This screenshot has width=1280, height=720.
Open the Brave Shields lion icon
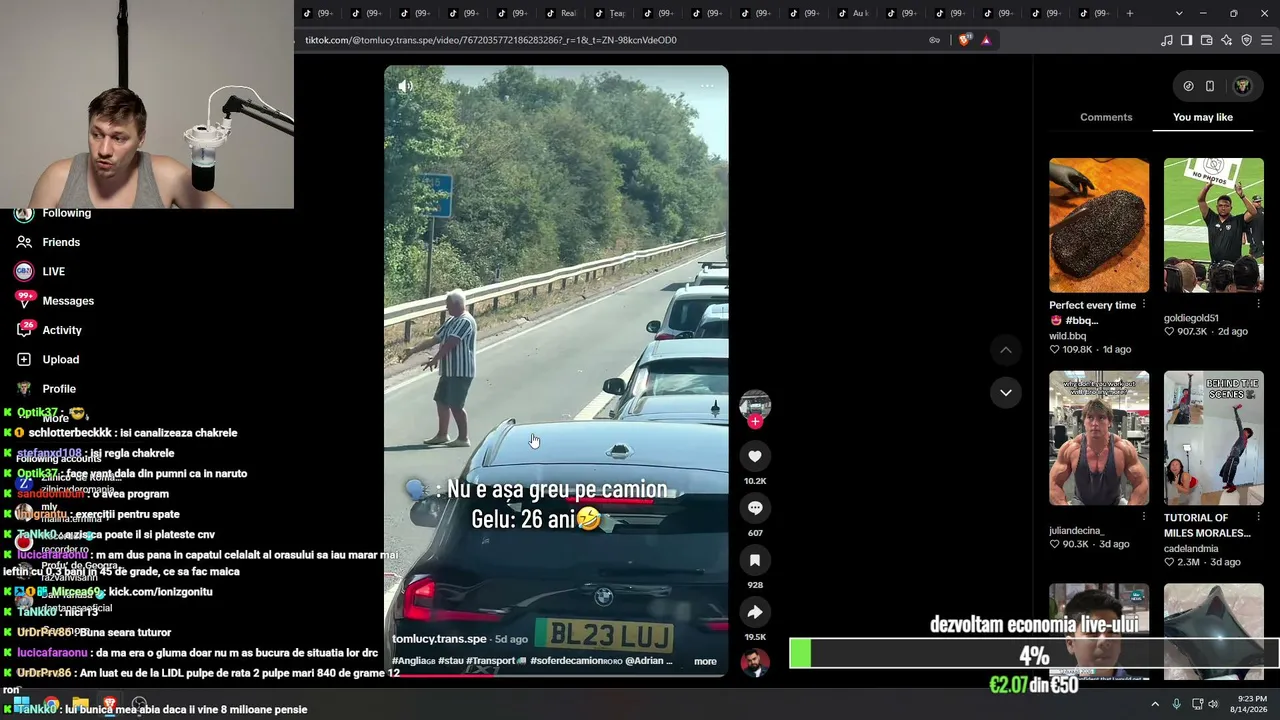(x=964, y=40)
